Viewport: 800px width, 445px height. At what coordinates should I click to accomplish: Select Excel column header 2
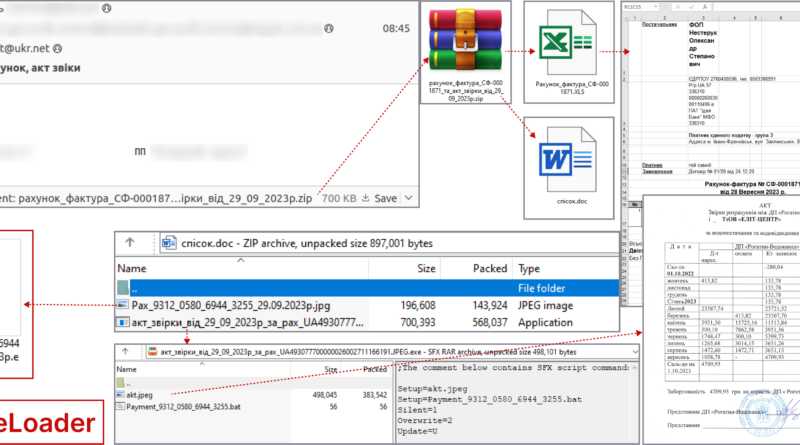click(x=664, y=18)
